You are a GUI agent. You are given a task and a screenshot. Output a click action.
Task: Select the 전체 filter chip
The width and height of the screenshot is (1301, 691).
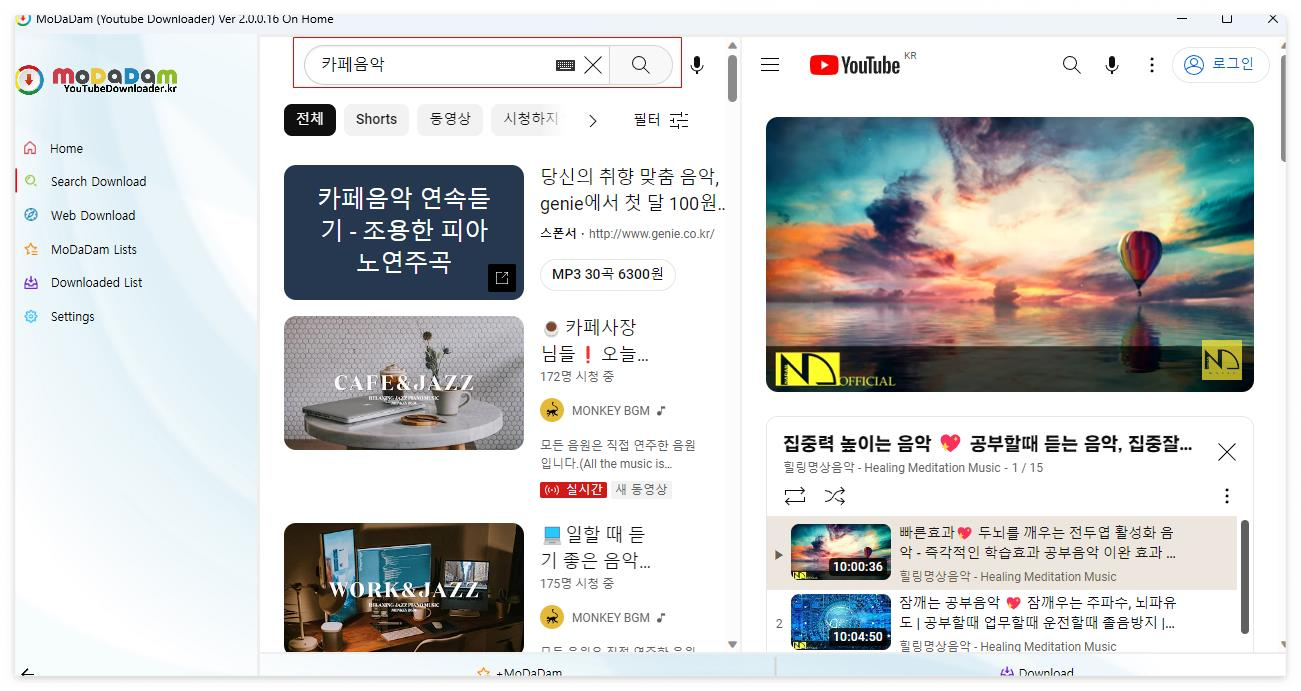pyautogui.click(x=310, y=119)
